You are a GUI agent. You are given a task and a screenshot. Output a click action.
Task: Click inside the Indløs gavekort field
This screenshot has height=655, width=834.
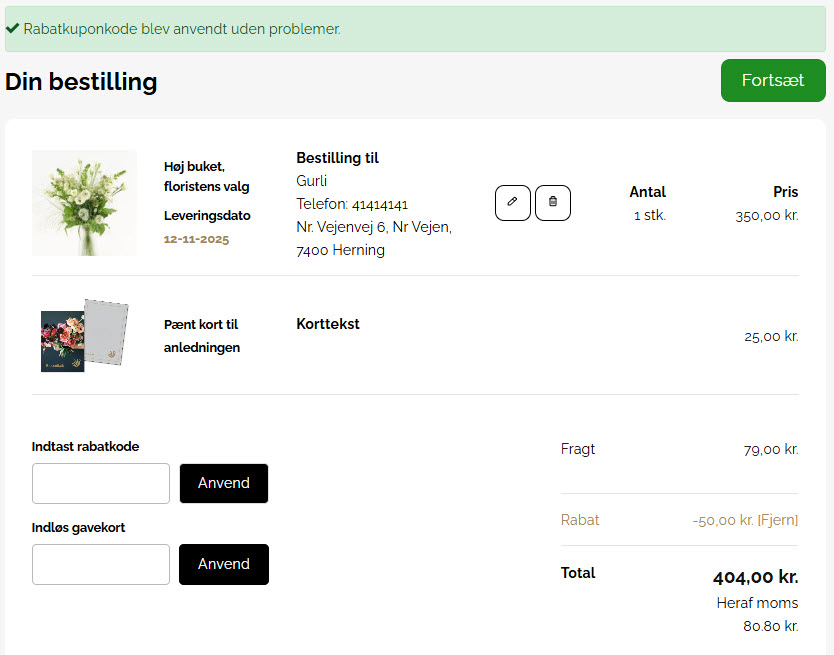click(100, 564)
